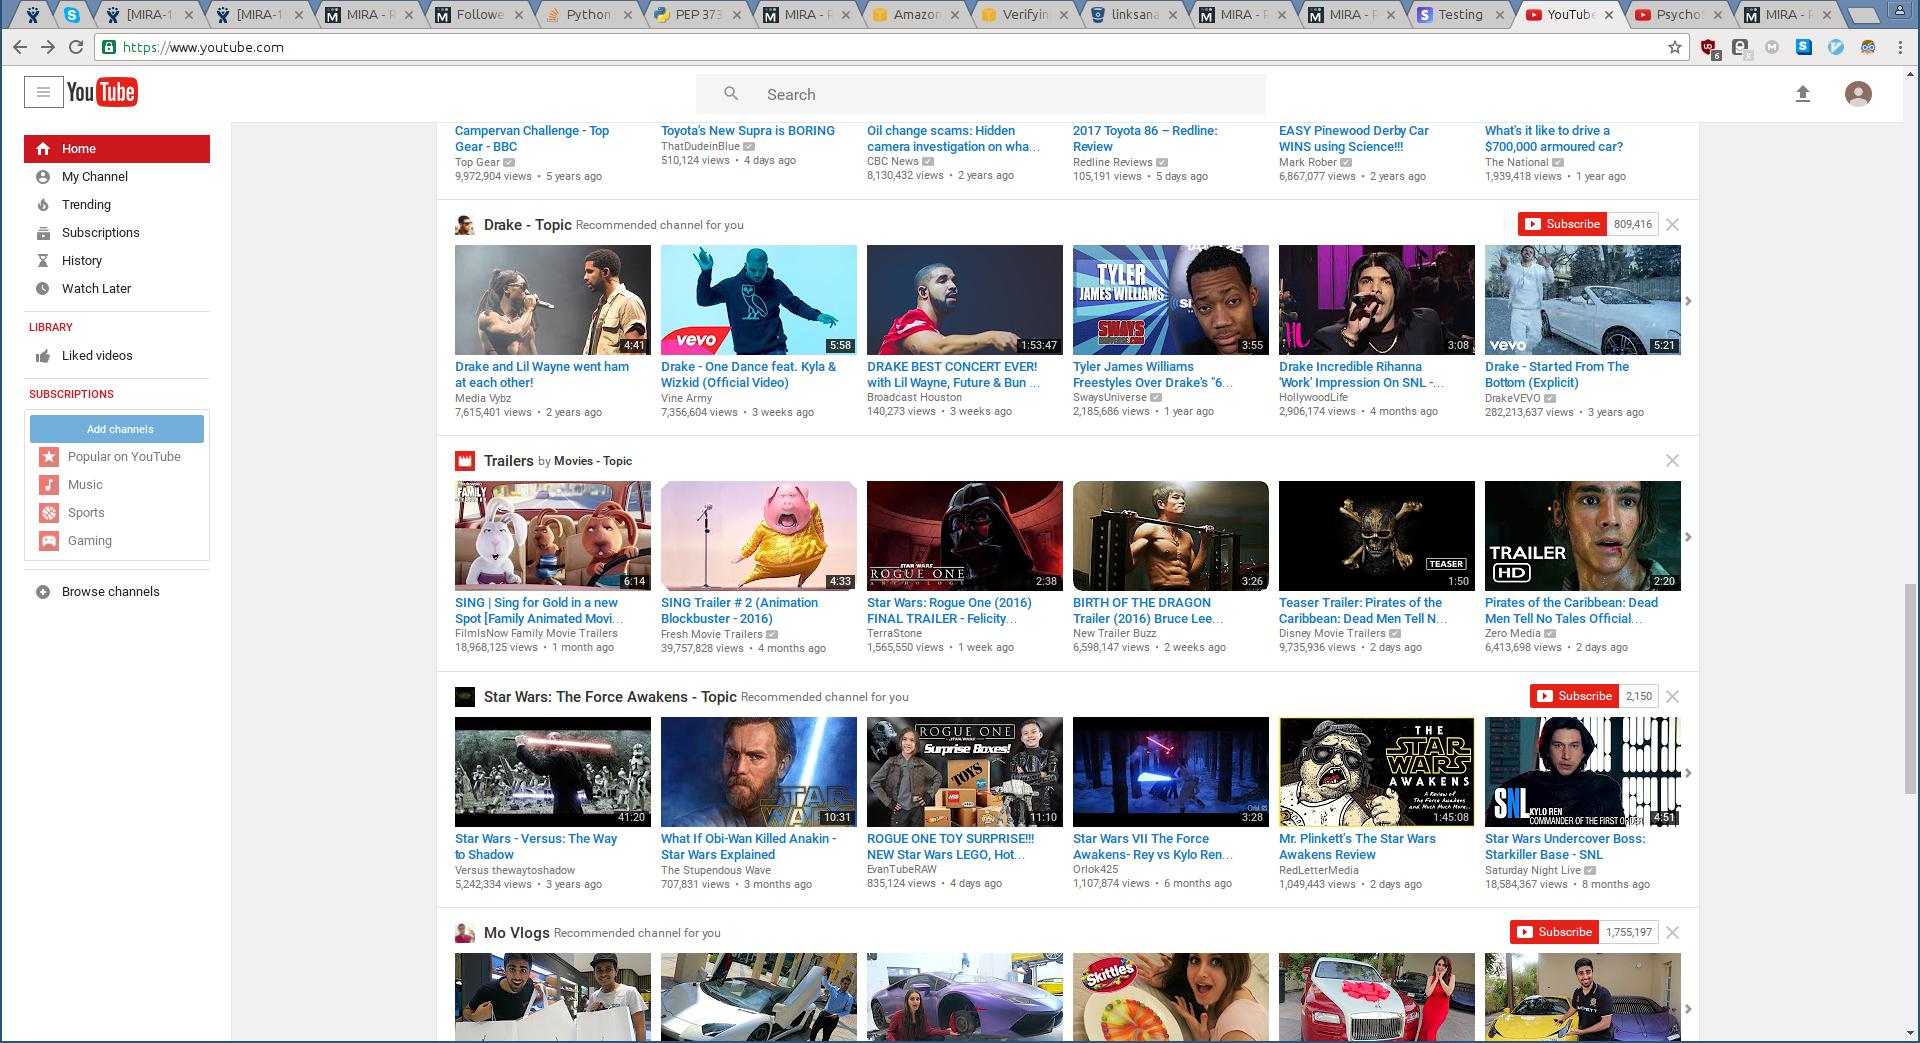Bookmark page with star icon

click(x=1675, y=47)
